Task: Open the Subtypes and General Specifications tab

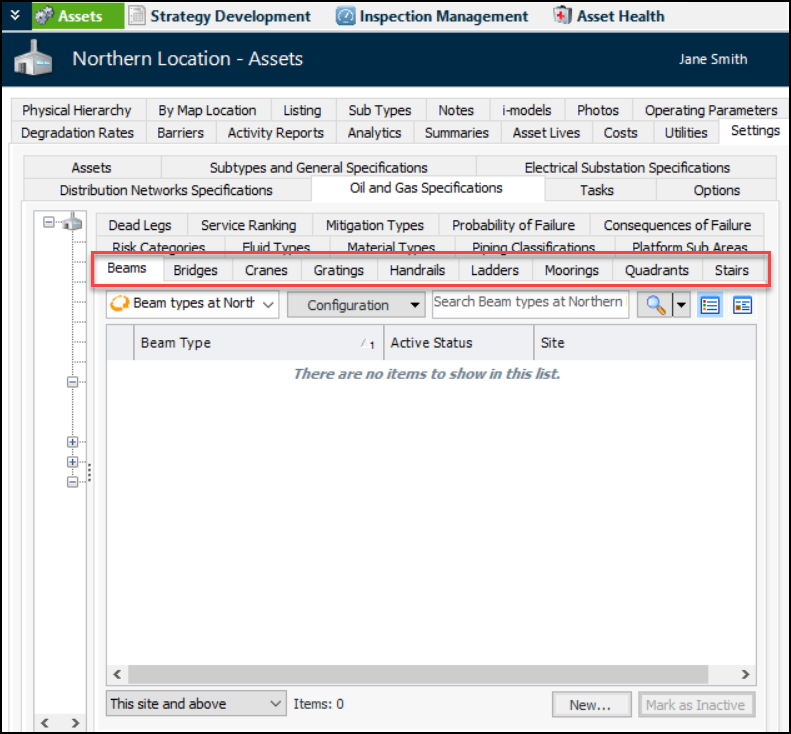Action: click(319, 167)
